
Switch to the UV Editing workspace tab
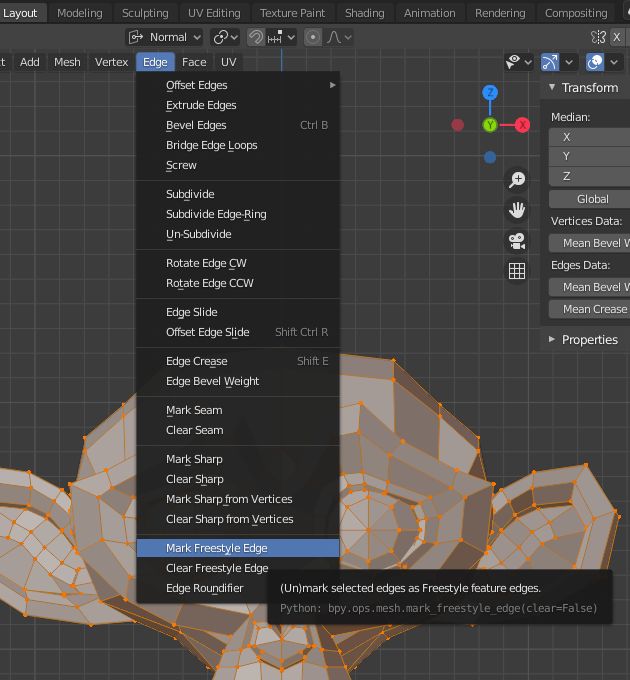click(x=214, y=13)
